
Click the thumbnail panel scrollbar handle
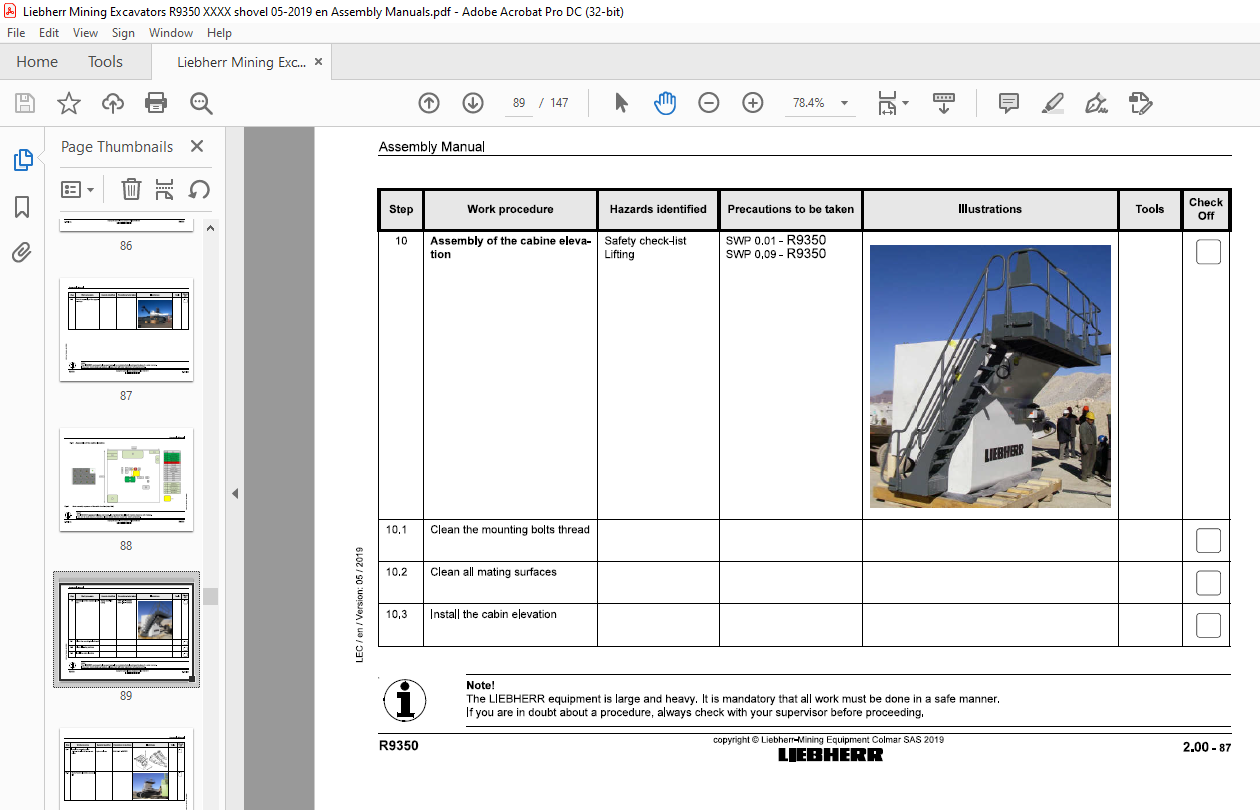pos(211,596)
